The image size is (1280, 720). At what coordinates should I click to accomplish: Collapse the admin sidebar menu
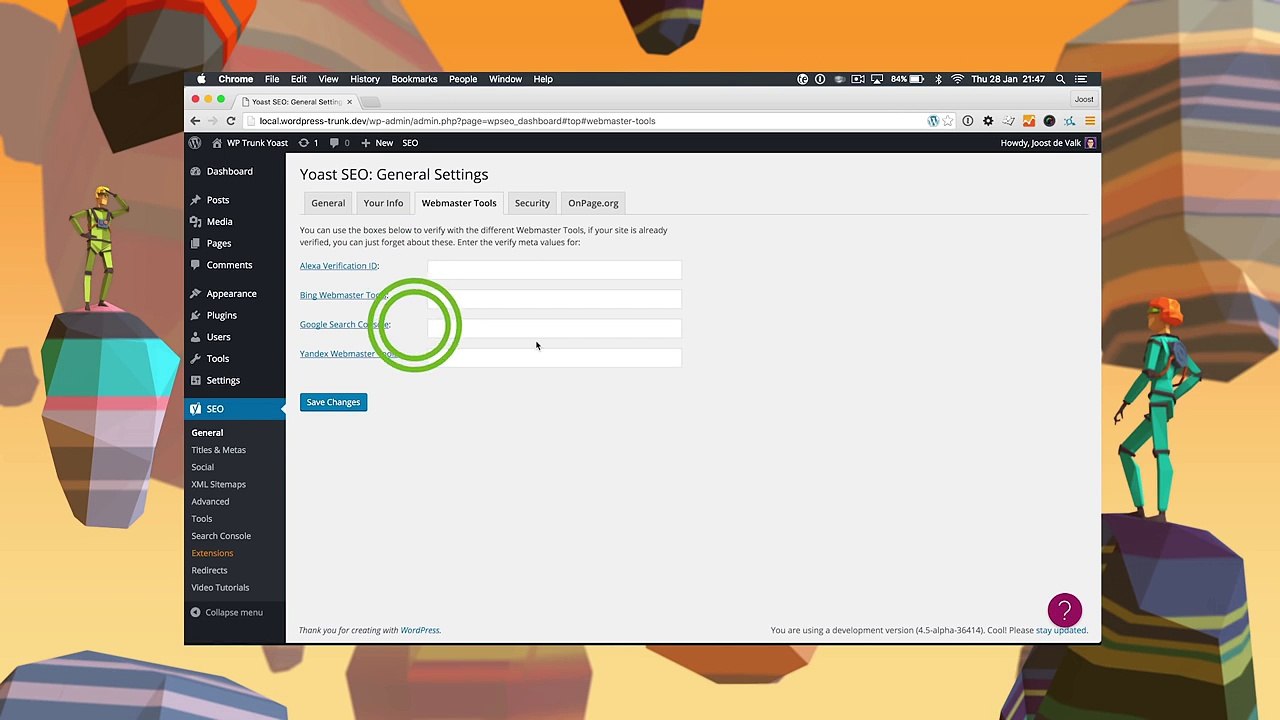click(x=227, y=612)
